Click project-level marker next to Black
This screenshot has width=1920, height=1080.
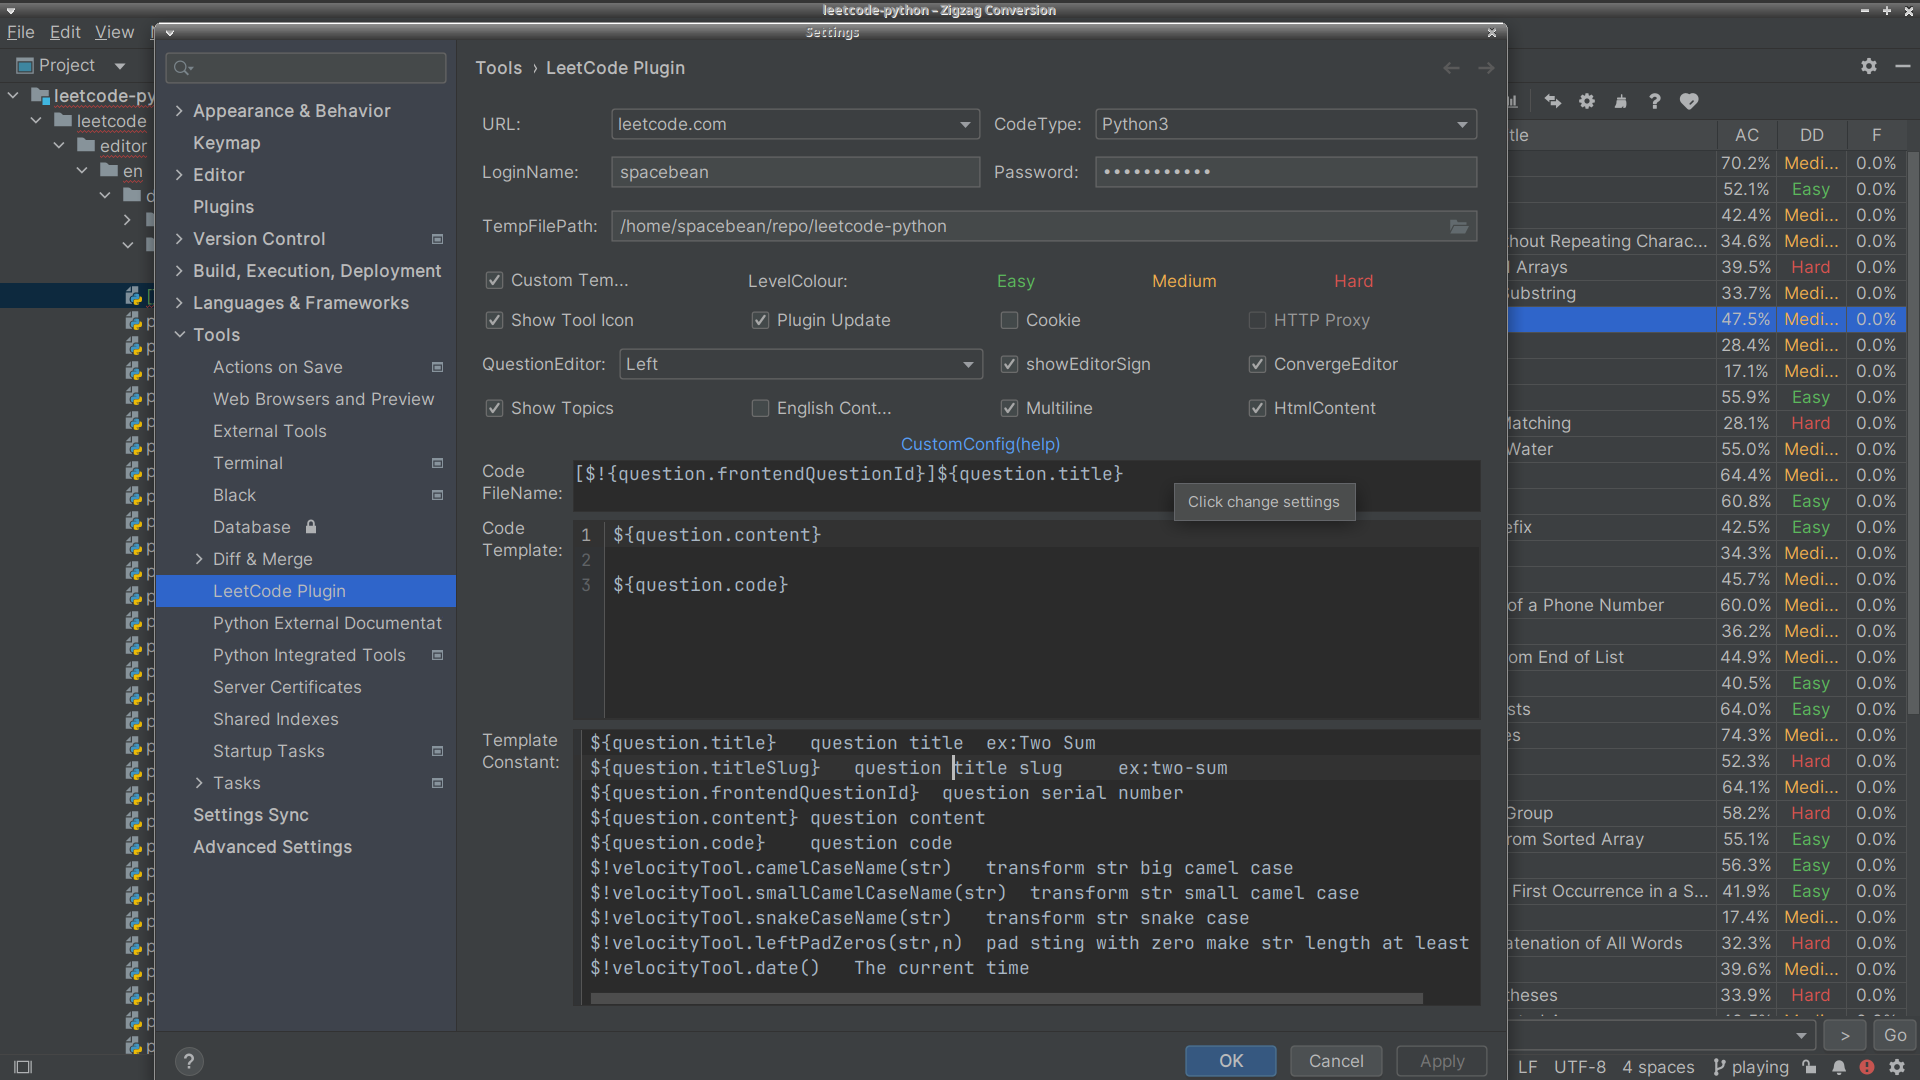coord(437,495)
